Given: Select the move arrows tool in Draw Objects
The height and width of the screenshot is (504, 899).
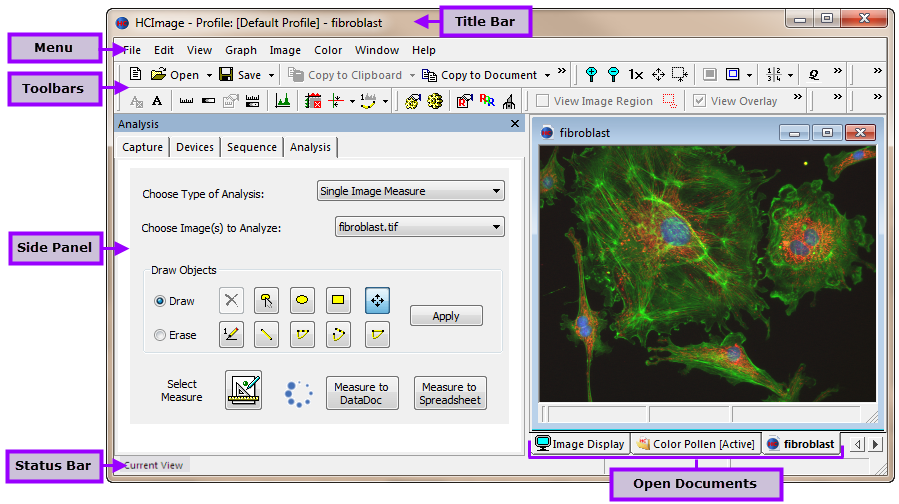Looking at the screenshot, I should [377, 300].
